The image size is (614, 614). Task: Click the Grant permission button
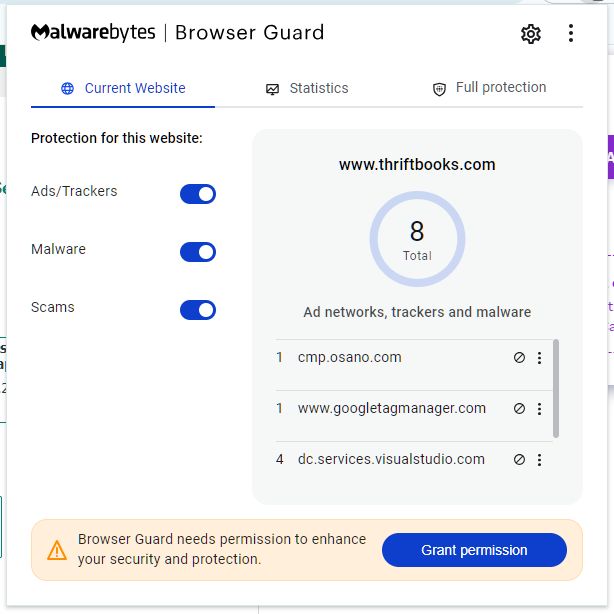474,550
